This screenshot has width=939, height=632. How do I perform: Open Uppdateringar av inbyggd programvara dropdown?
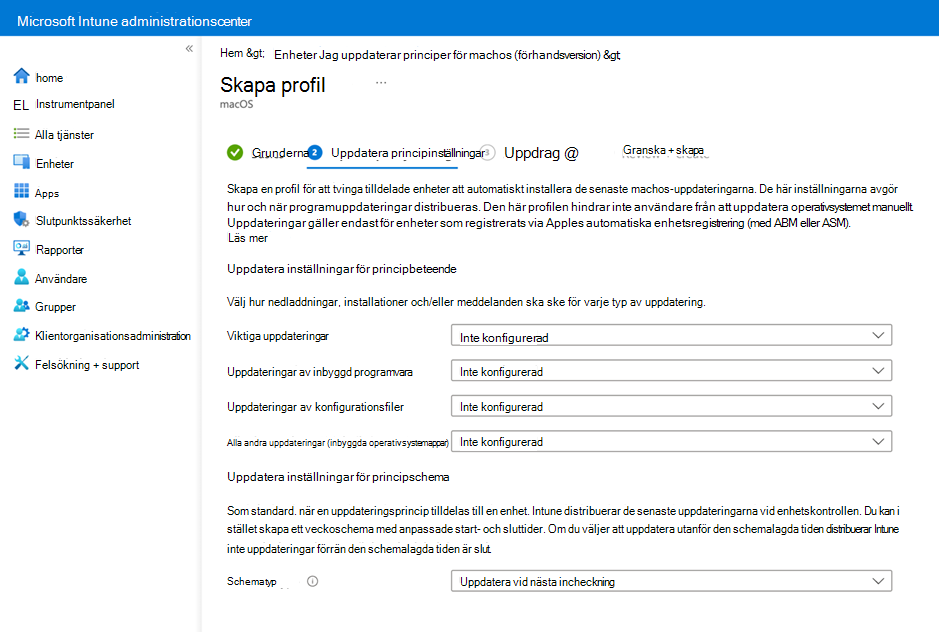point(671,371)
